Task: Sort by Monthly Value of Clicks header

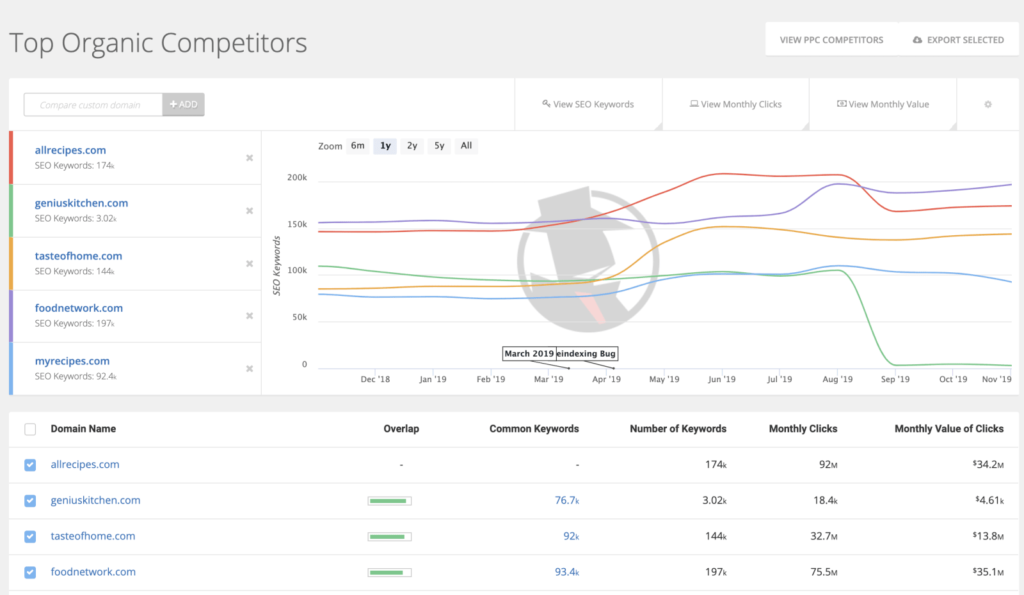Action: click(x=949, y=429)
